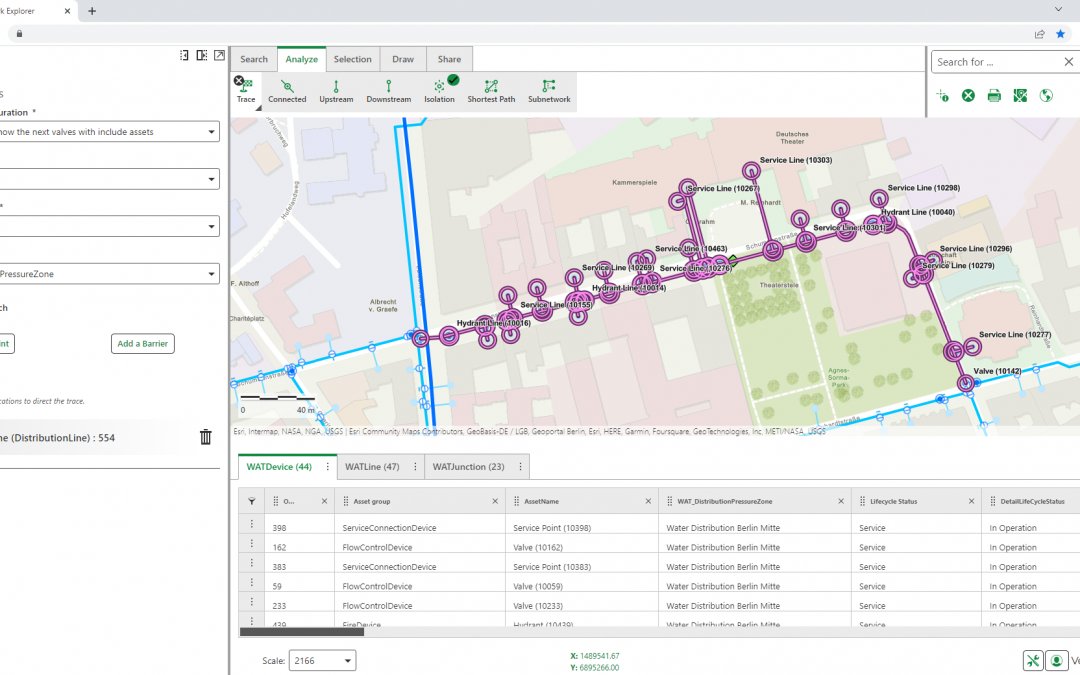Remove the first O... column
This screenshot has height=675, width=1080.
click(x=324, y=501)
